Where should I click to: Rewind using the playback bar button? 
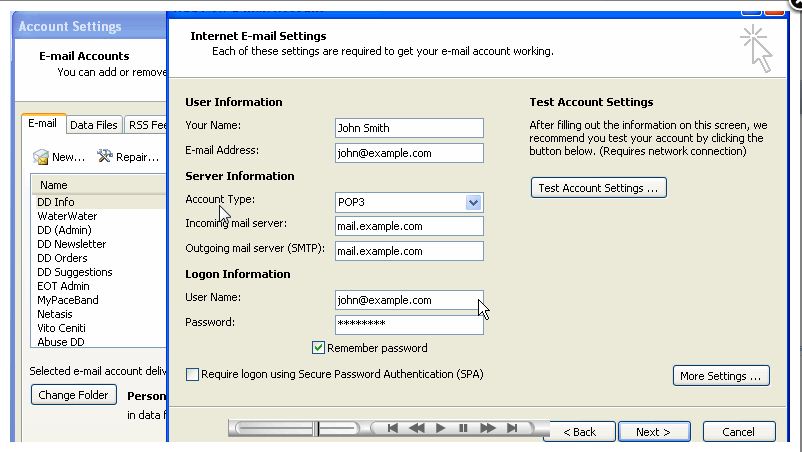pos(416,428)
